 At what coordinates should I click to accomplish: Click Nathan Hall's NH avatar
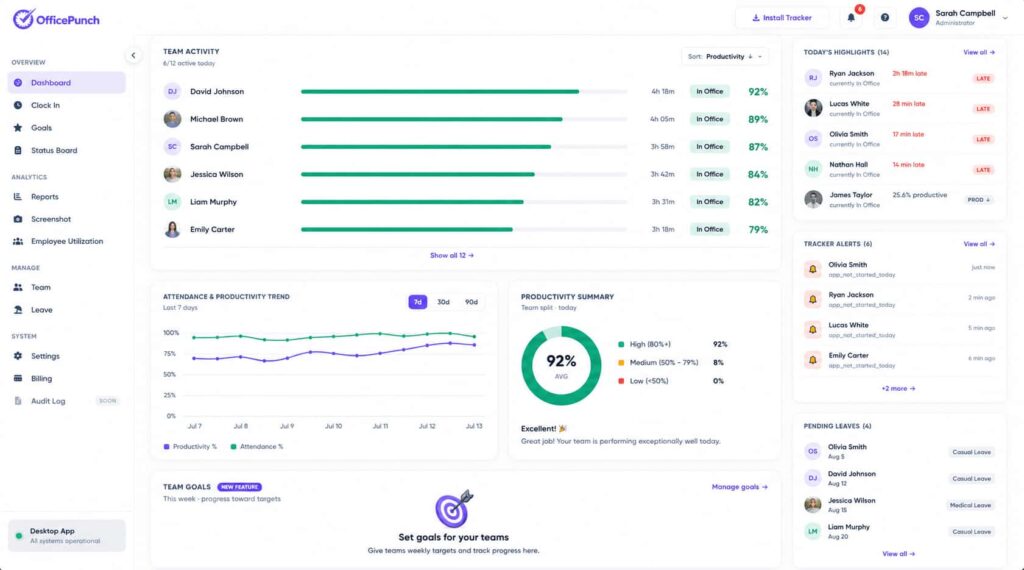coord(813,169)
